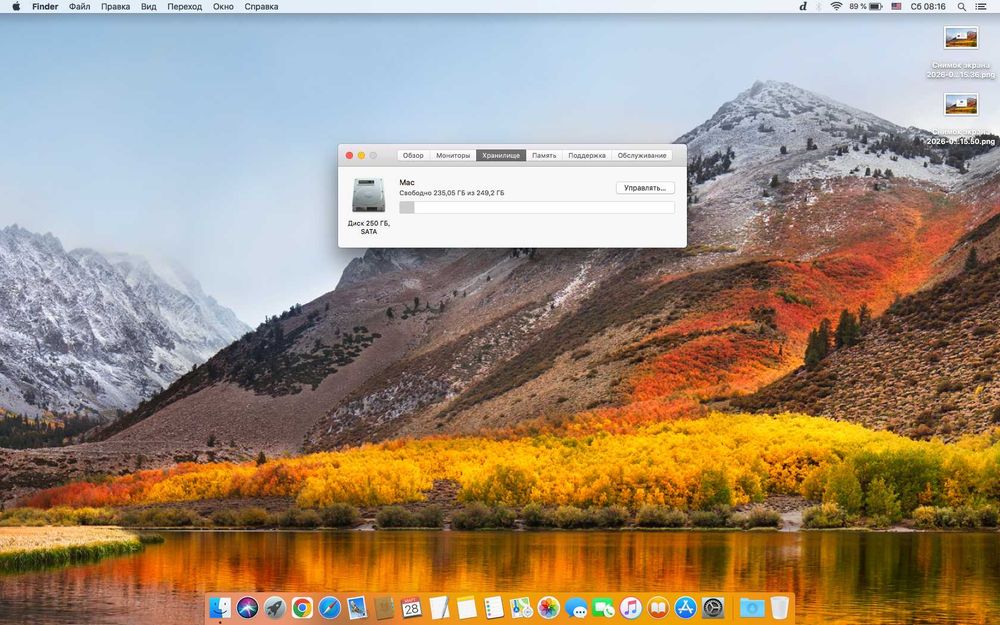The width and height of the screenshot is (1000, 625).
Task: Open the Переход menu
Action: click(184, 6)
